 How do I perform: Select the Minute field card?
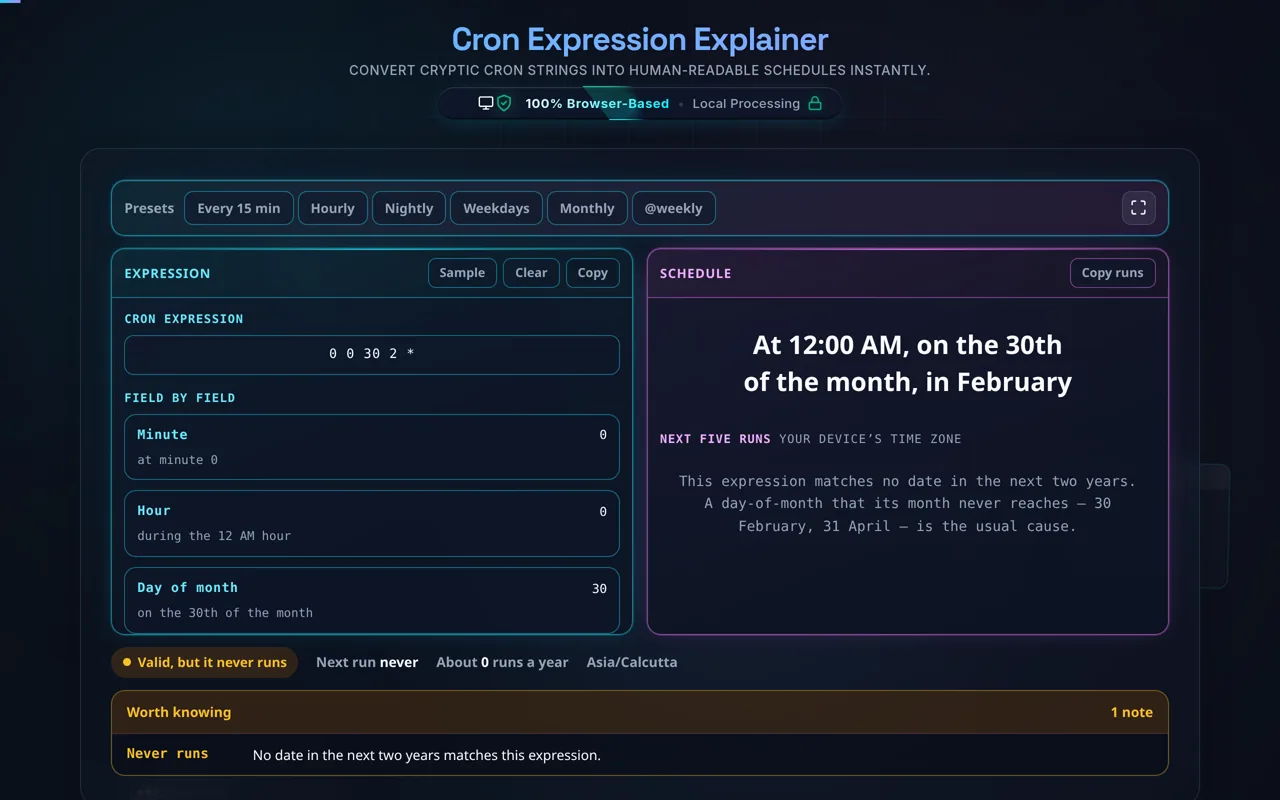(372, 447)
